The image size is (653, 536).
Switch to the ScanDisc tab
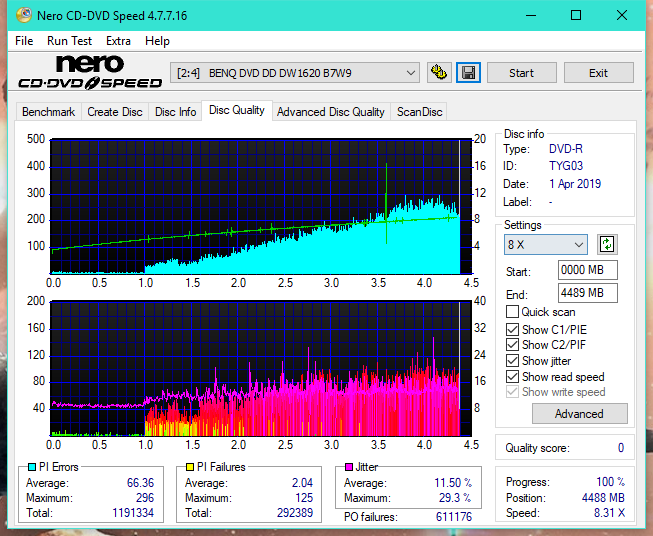(x=419, y=112)
